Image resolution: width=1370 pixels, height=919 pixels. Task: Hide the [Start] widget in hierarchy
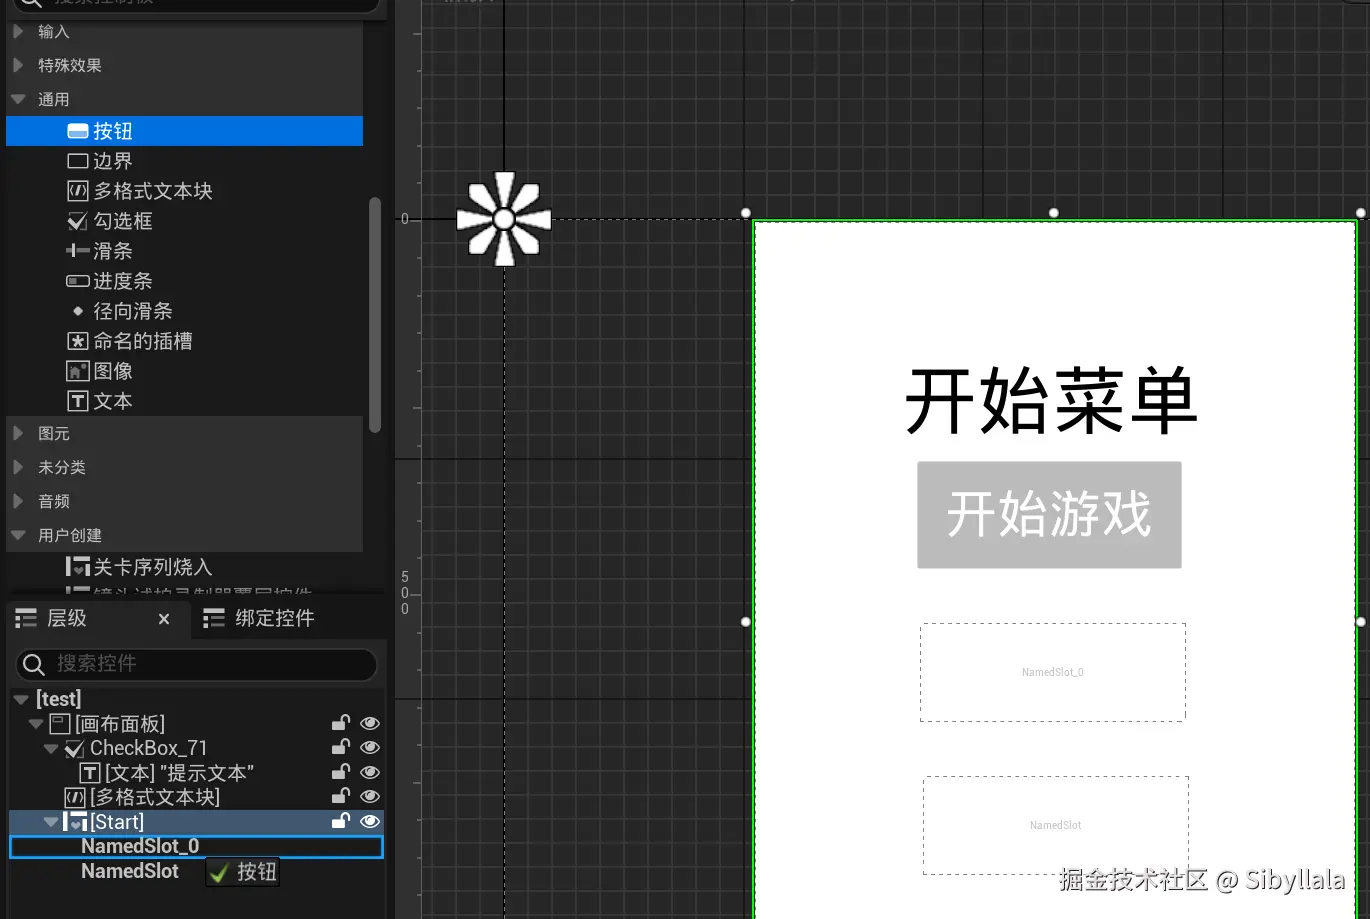(370, 821)
